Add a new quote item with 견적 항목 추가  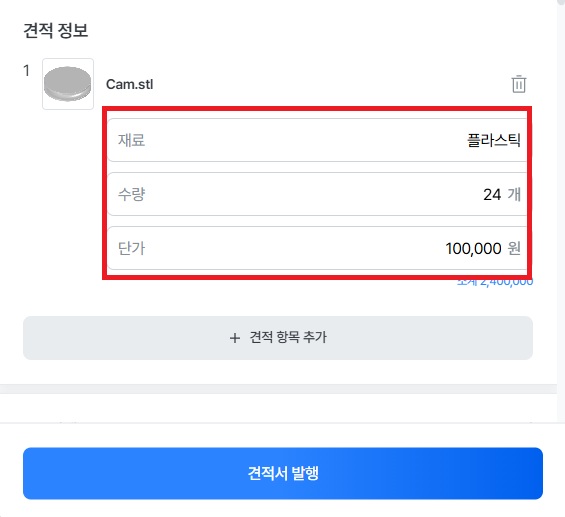click(278, 338)
